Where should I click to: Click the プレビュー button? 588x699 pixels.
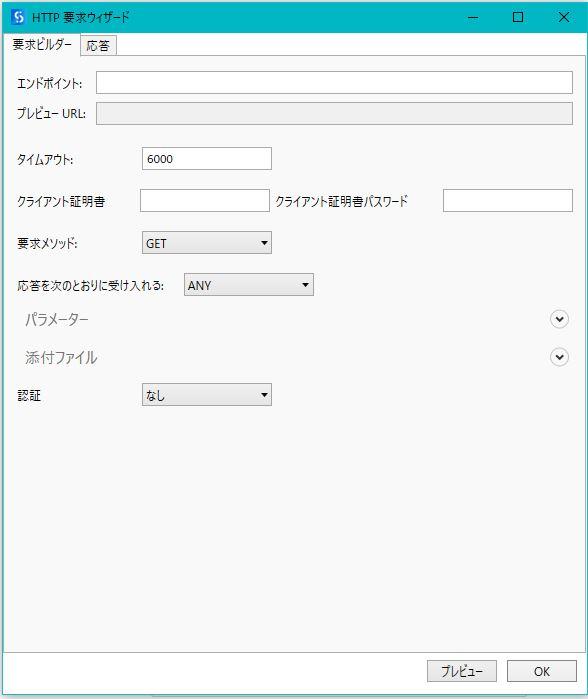click(461, 671)
